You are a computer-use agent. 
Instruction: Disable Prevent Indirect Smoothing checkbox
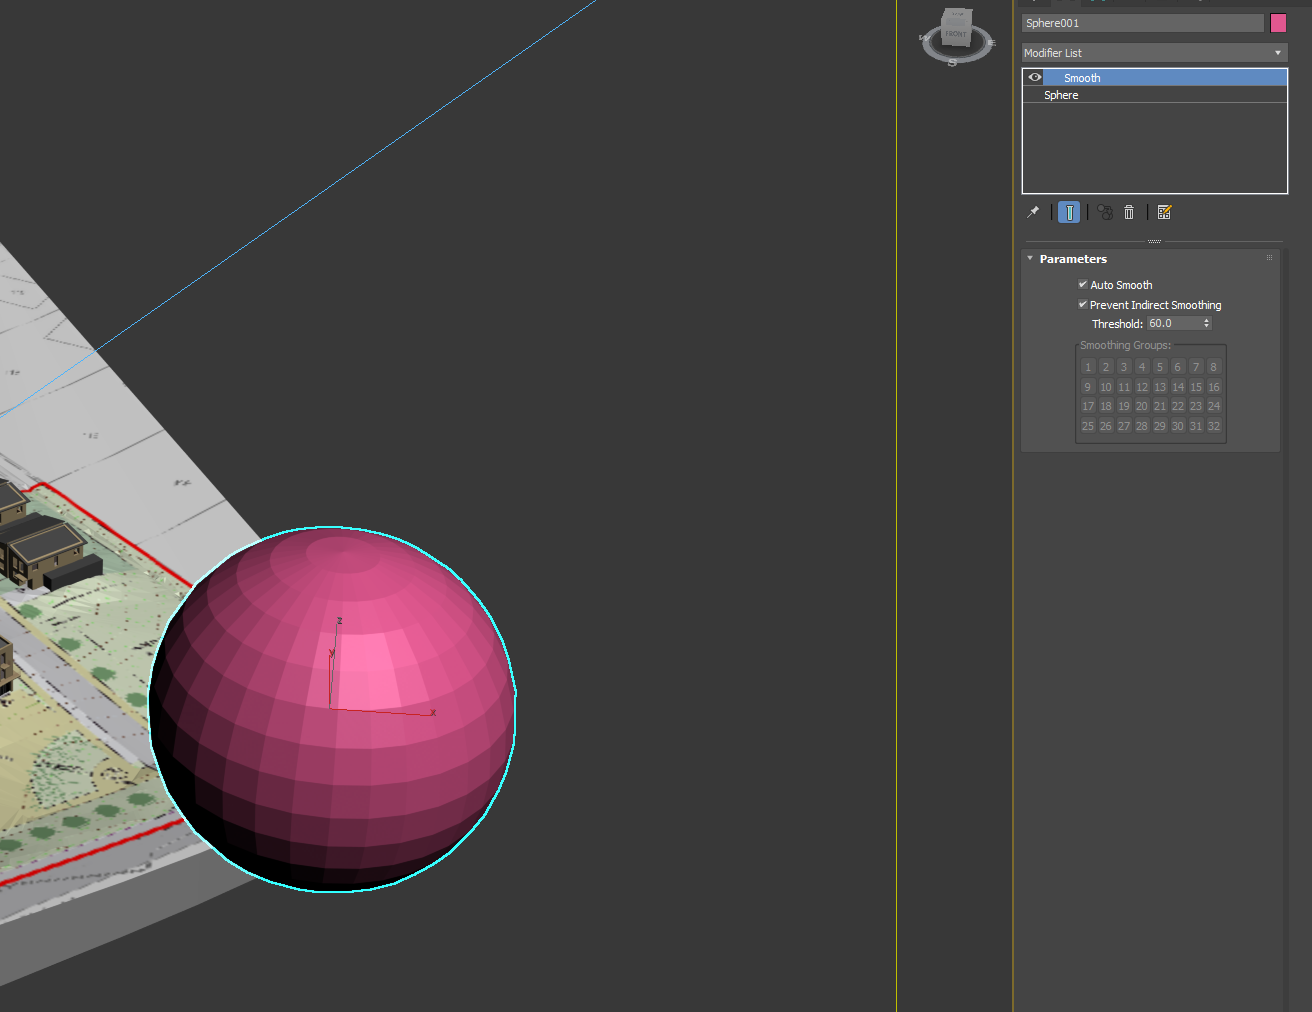coord(1082,305)
